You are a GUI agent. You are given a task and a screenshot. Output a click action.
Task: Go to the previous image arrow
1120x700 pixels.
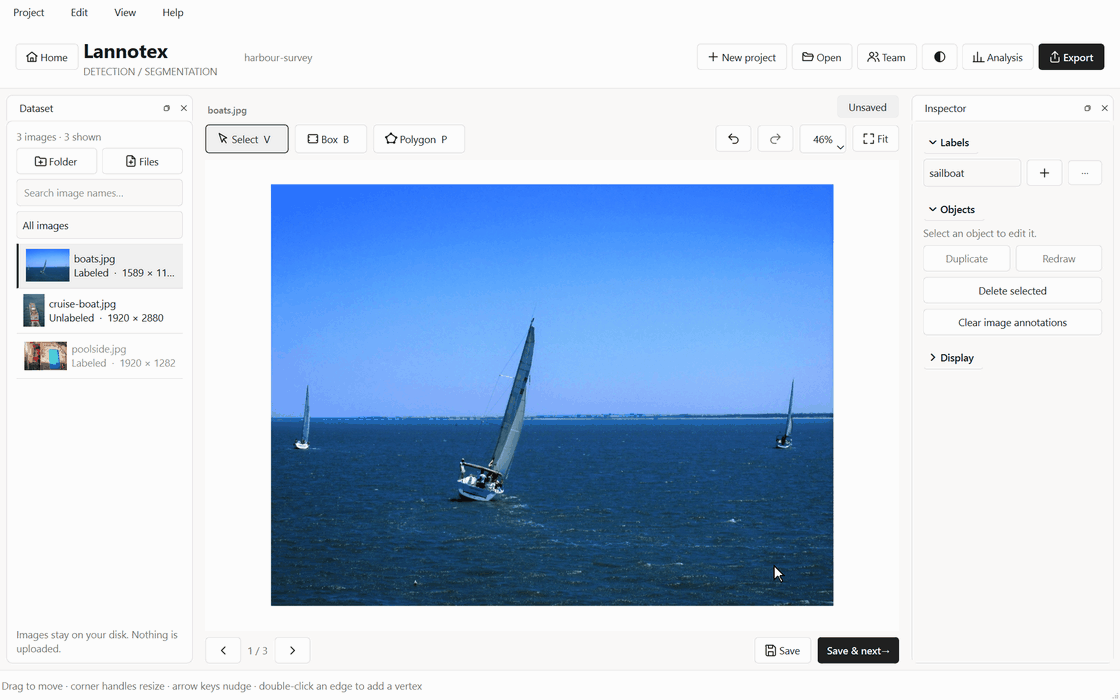[x=224, y=650]
